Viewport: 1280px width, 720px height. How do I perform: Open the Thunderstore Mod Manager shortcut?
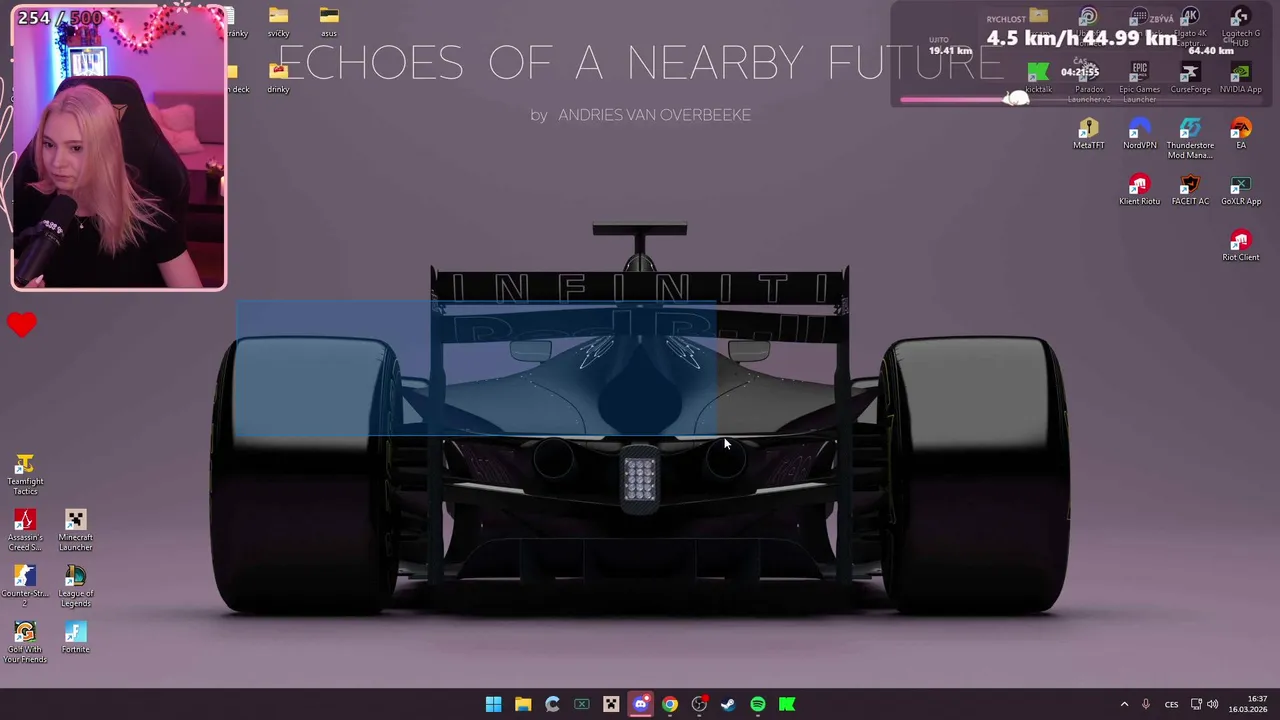(1190, 139)
